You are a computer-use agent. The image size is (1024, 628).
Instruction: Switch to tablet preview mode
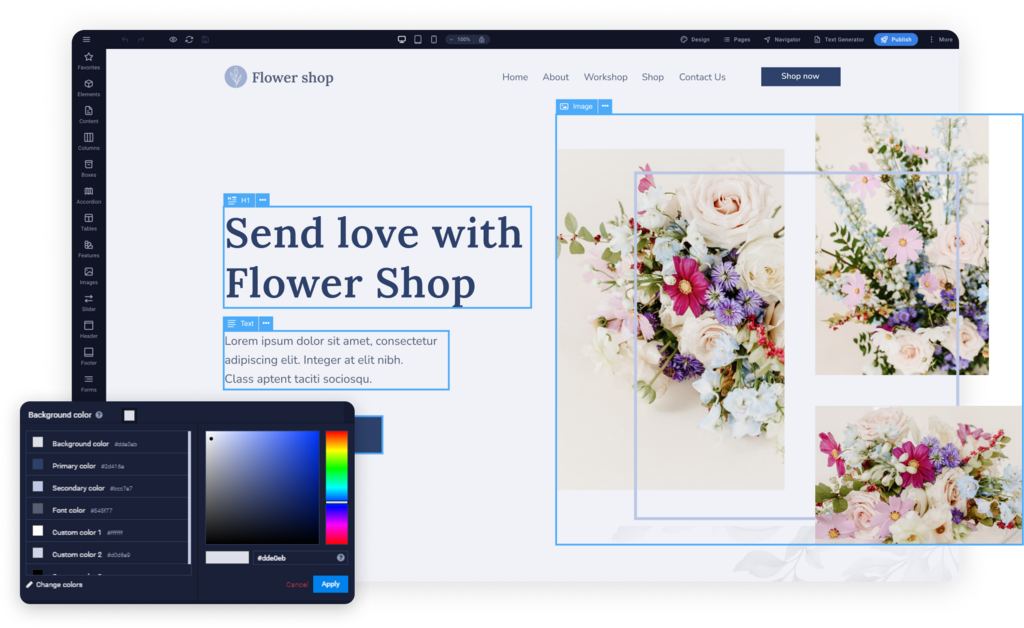(x=417, y=39)
